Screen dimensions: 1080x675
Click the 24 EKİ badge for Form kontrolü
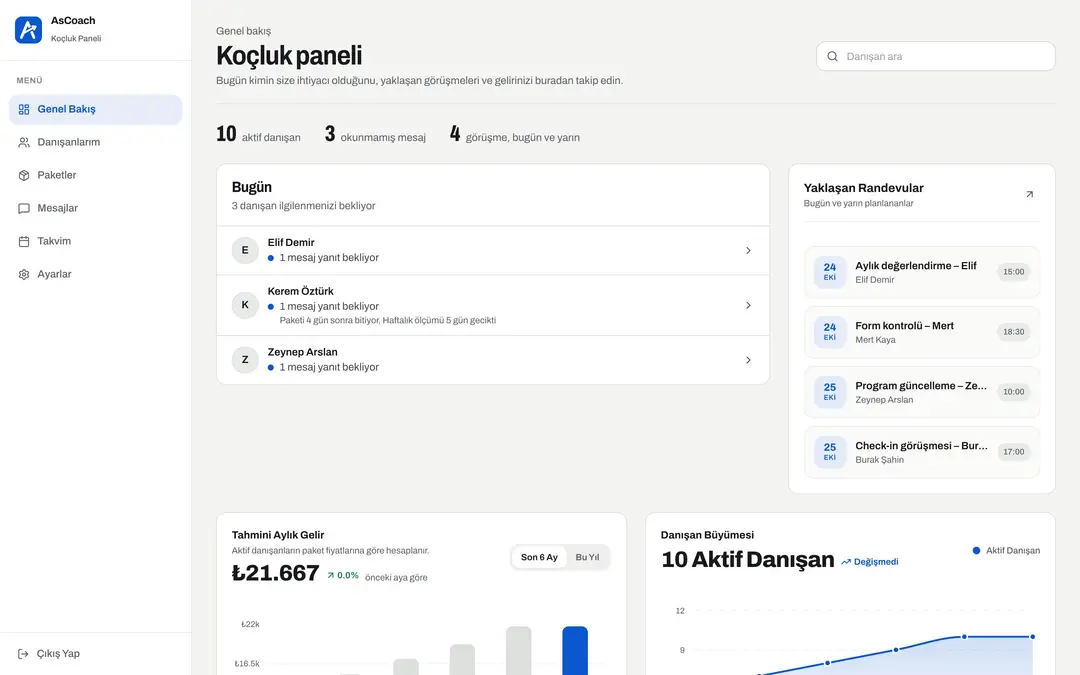coord(830,332)
